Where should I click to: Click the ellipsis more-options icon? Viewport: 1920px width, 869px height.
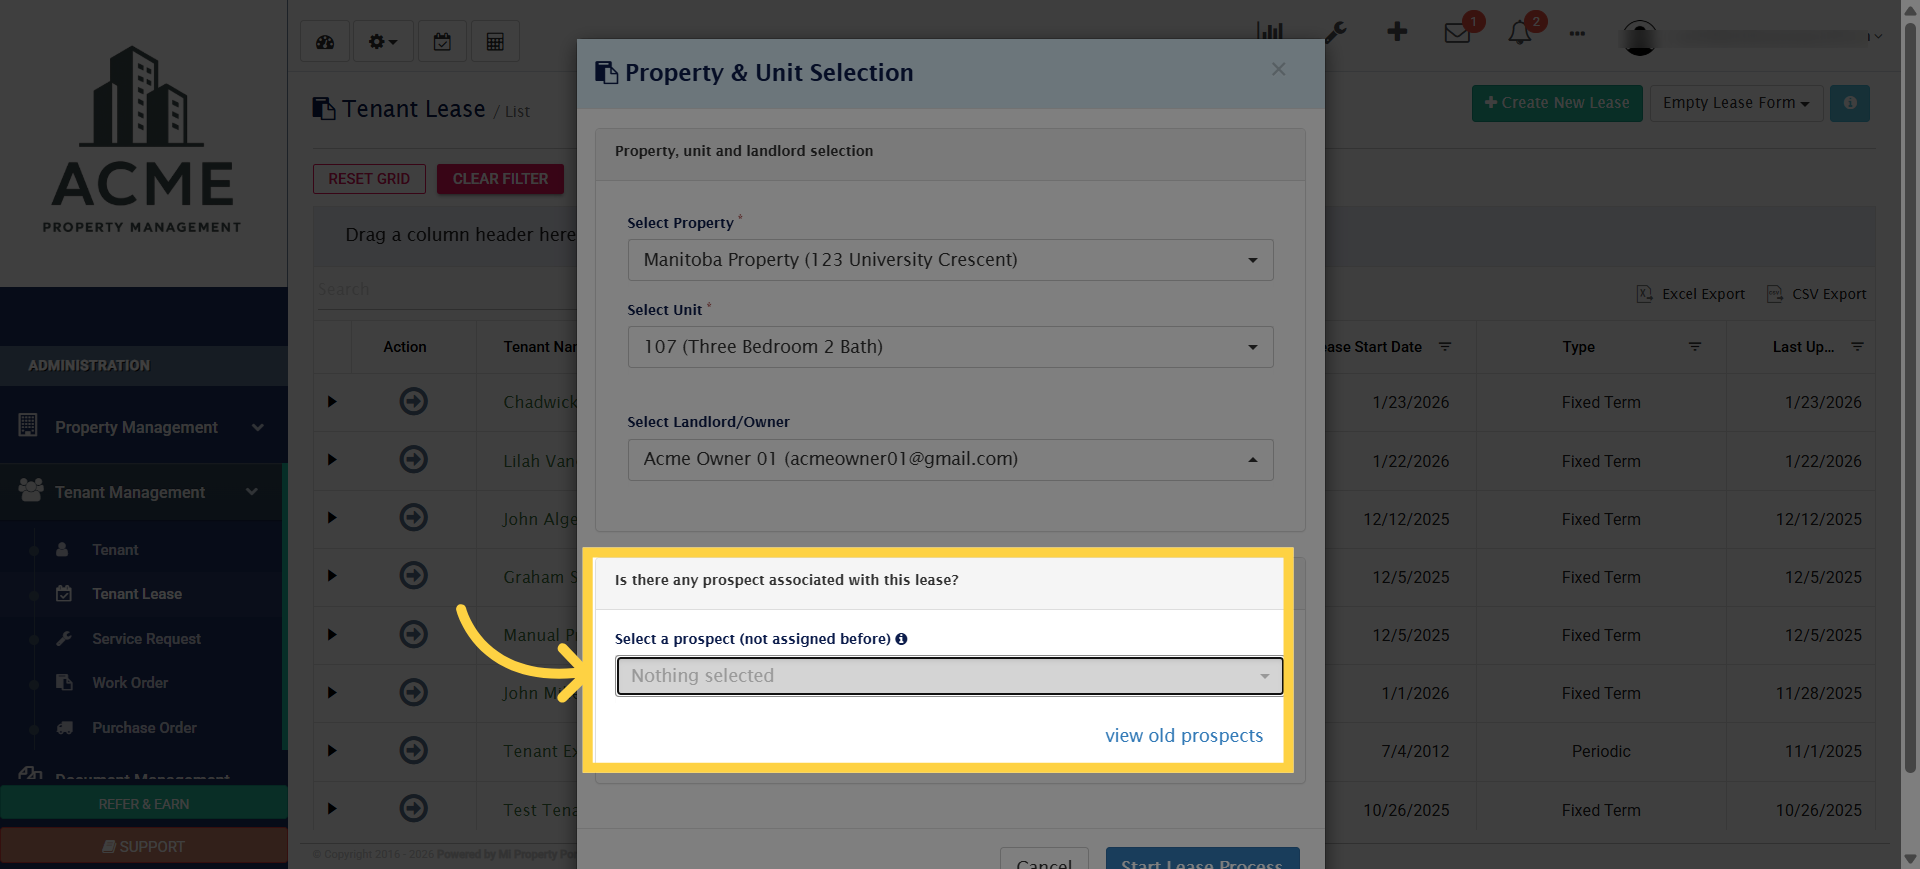point(1577,33)
